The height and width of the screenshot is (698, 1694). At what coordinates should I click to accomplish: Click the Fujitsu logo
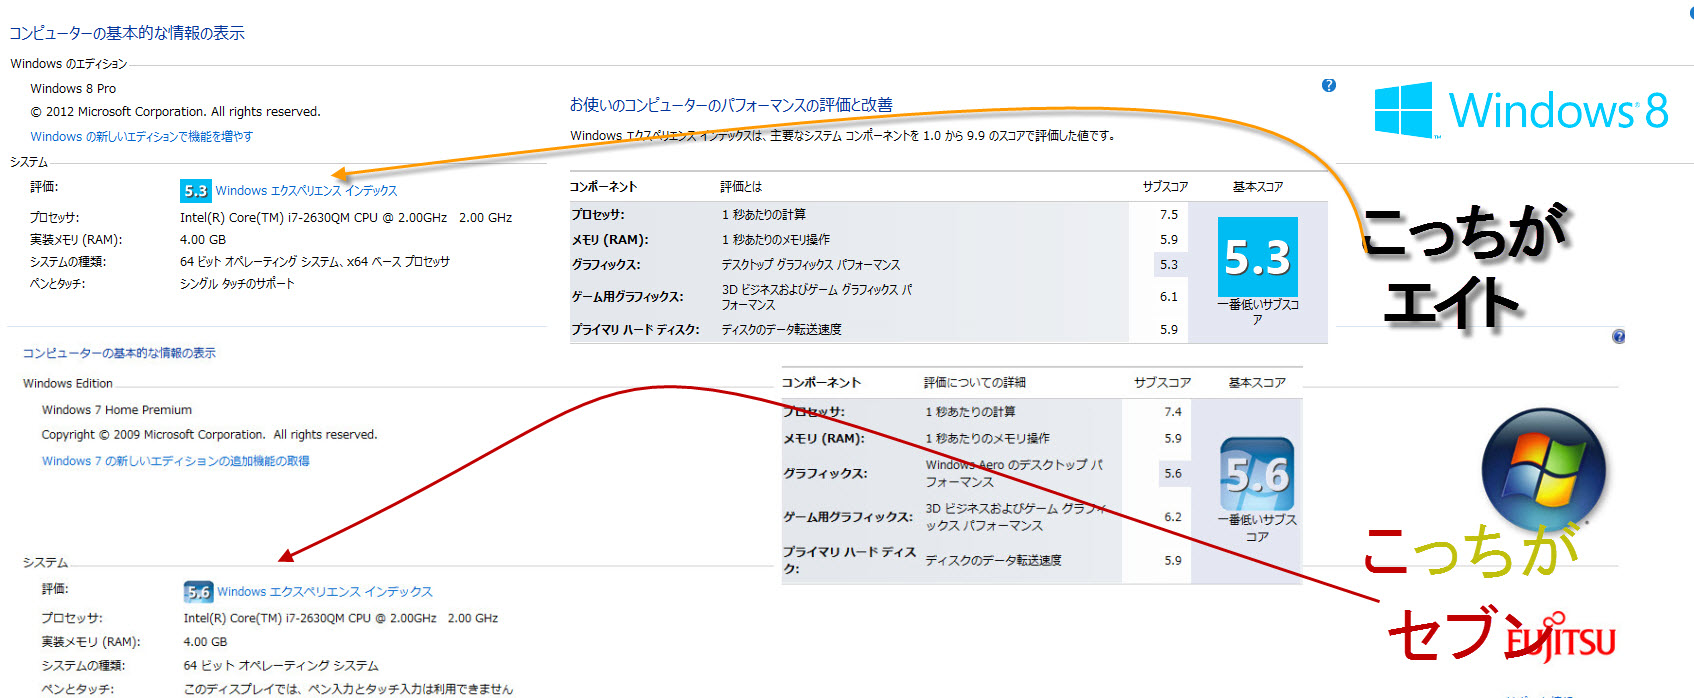(1561, 639)
